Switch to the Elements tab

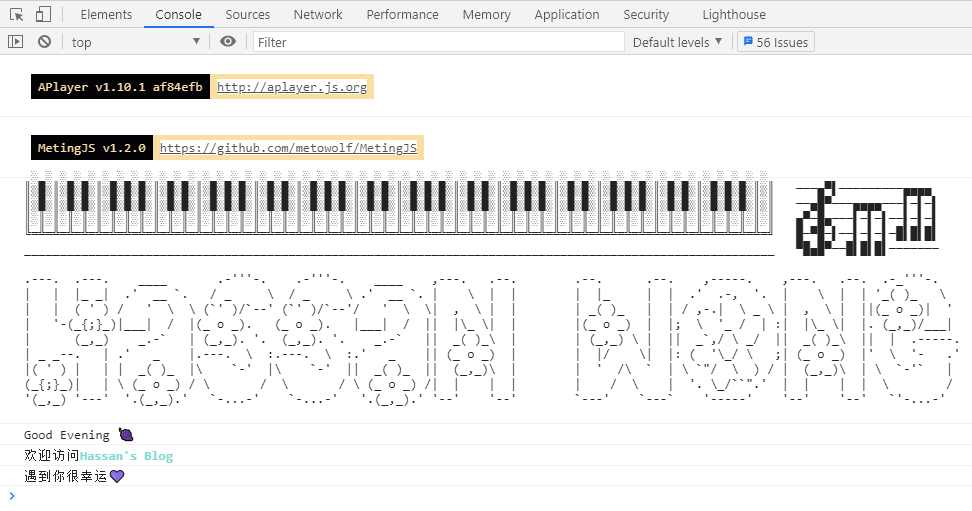point(106,14)
